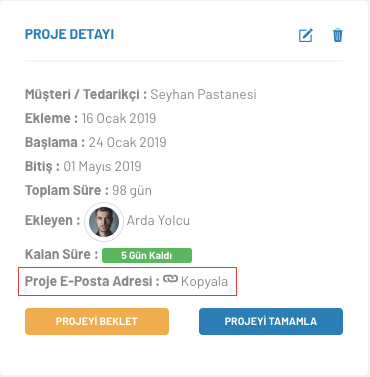Click the 01 Mayıs 2019 end date

point(102,166)
